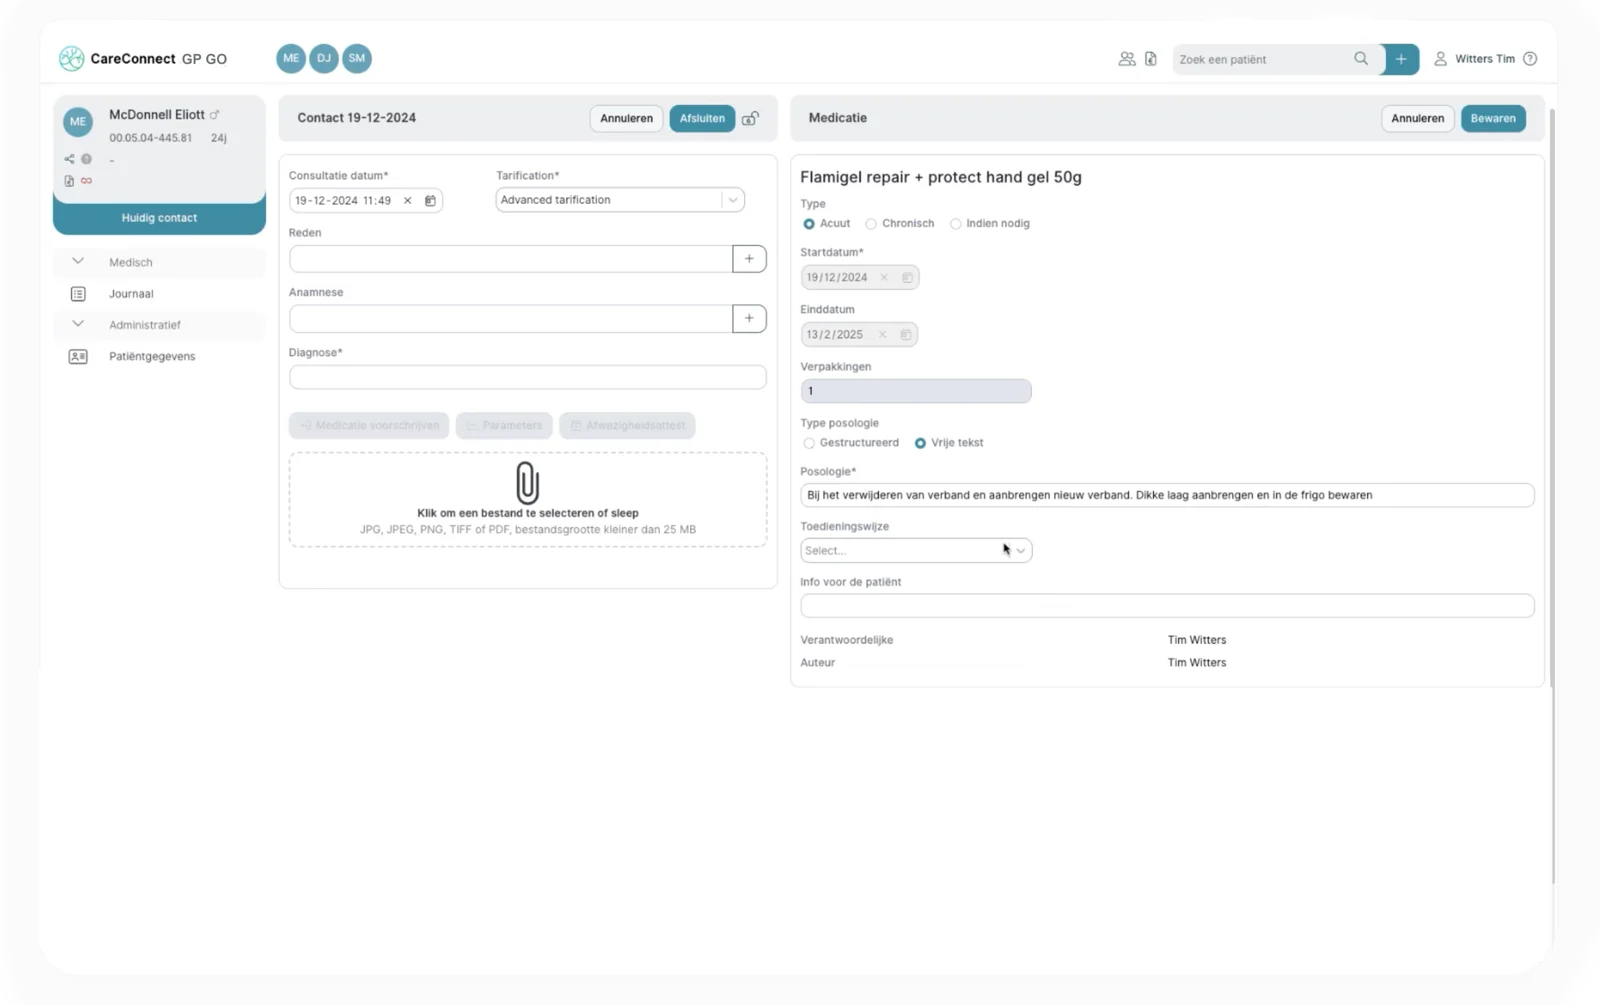The image size is (1600, 1005).
Task: Click the calendar icon beside Consultatie datum
Action: tap(431, 200)
